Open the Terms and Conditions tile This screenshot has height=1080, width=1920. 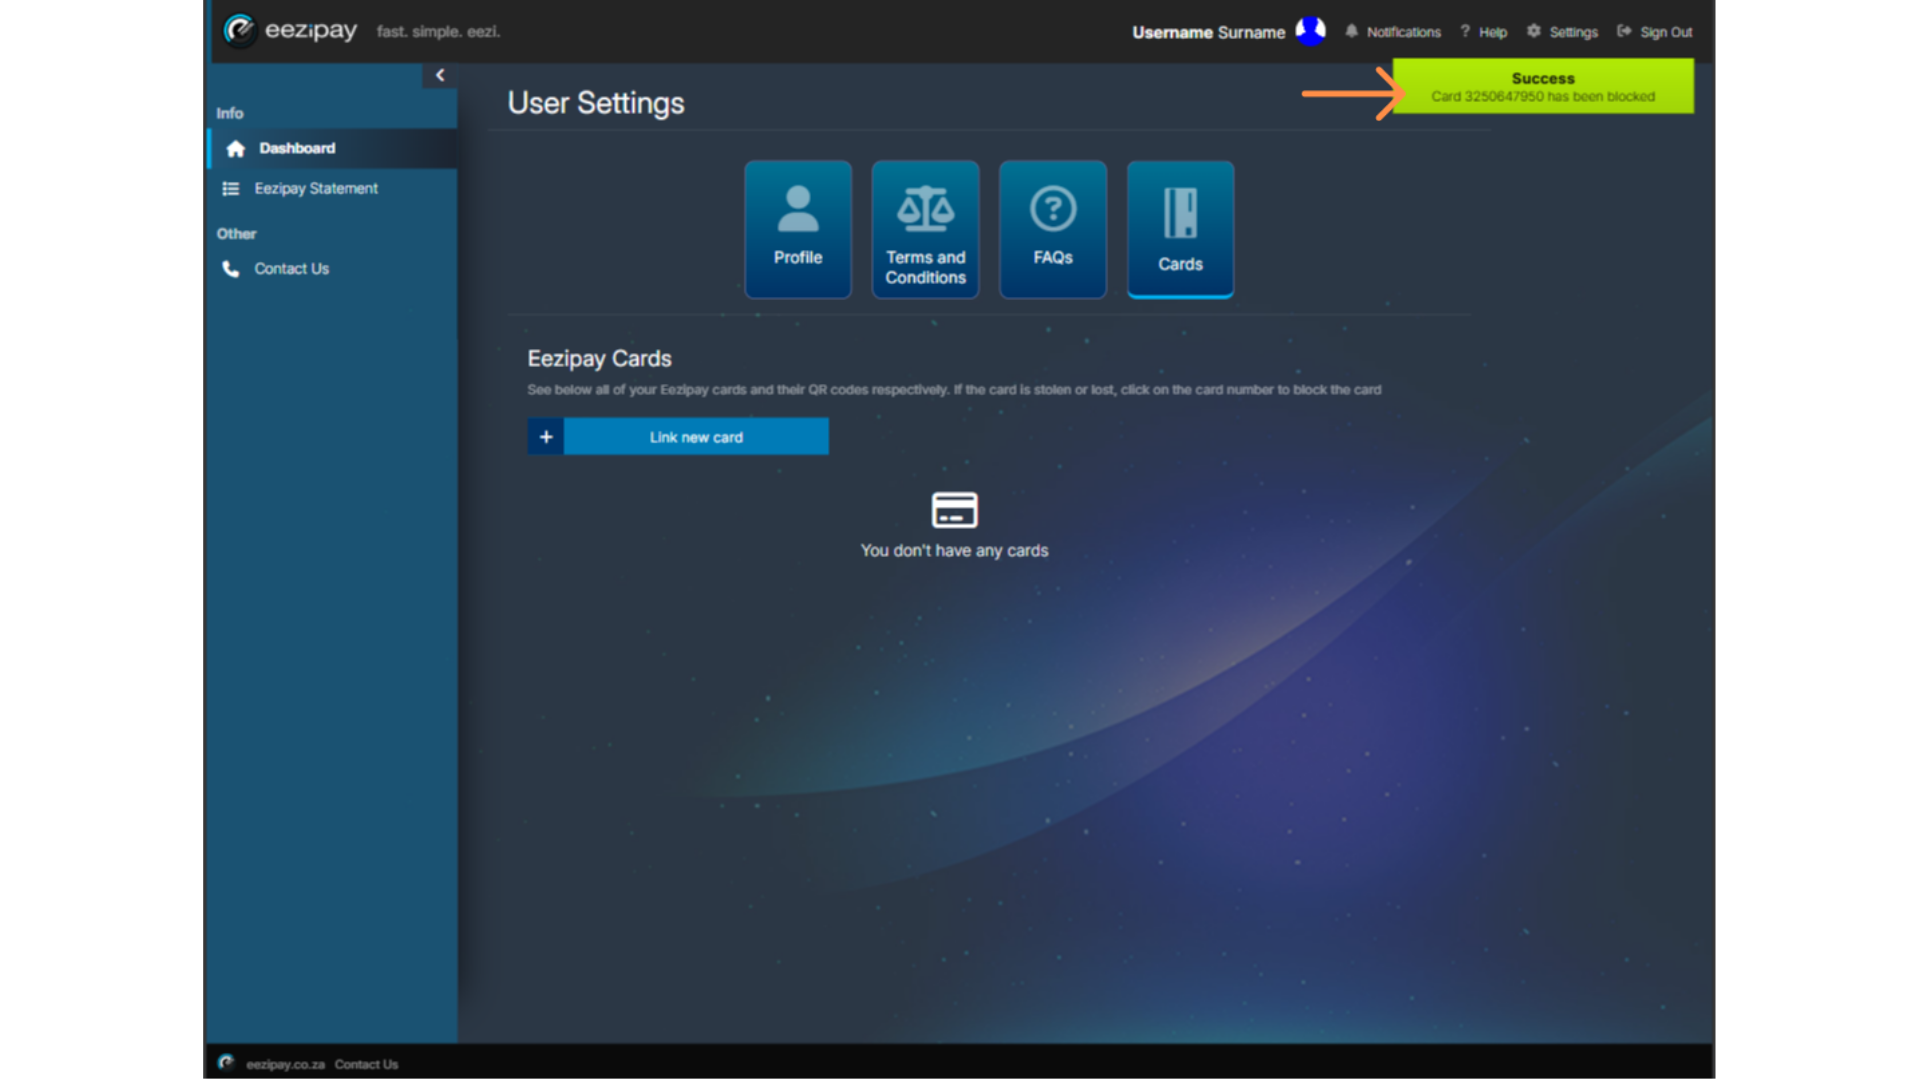point(925,229)
